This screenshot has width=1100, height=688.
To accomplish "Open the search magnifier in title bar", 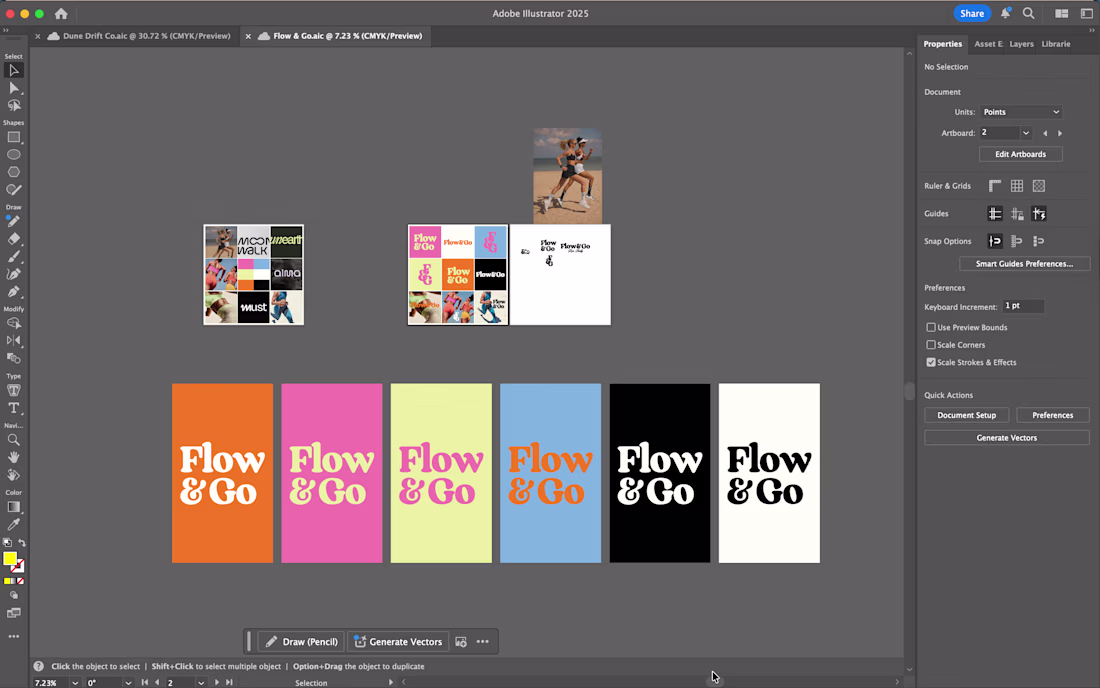I will point(1028,13).
